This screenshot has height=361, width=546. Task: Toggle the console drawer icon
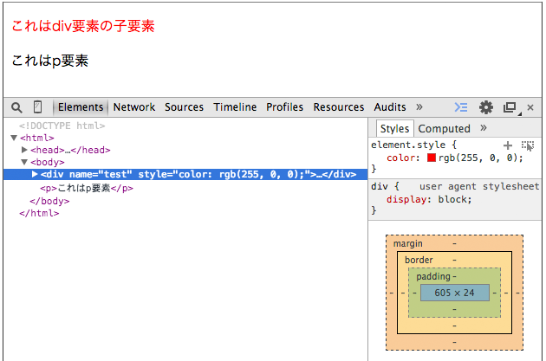pyautogui.click(x=461, y=107)
